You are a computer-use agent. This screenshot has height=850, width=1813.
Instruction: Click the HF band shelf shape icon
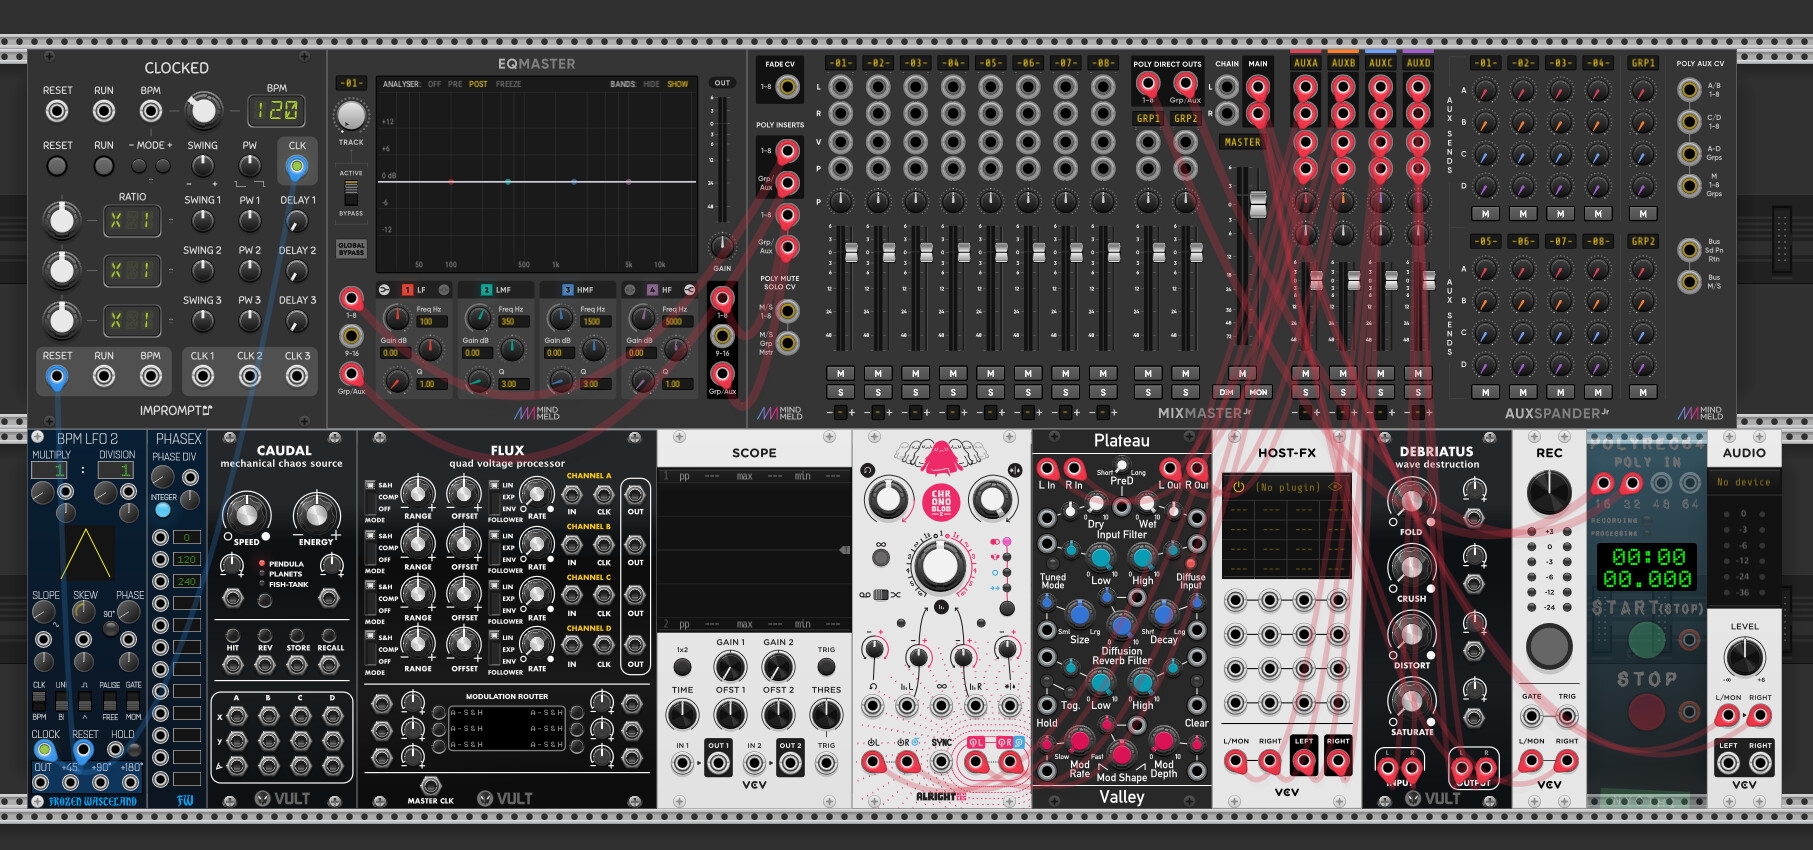point(689,290)
